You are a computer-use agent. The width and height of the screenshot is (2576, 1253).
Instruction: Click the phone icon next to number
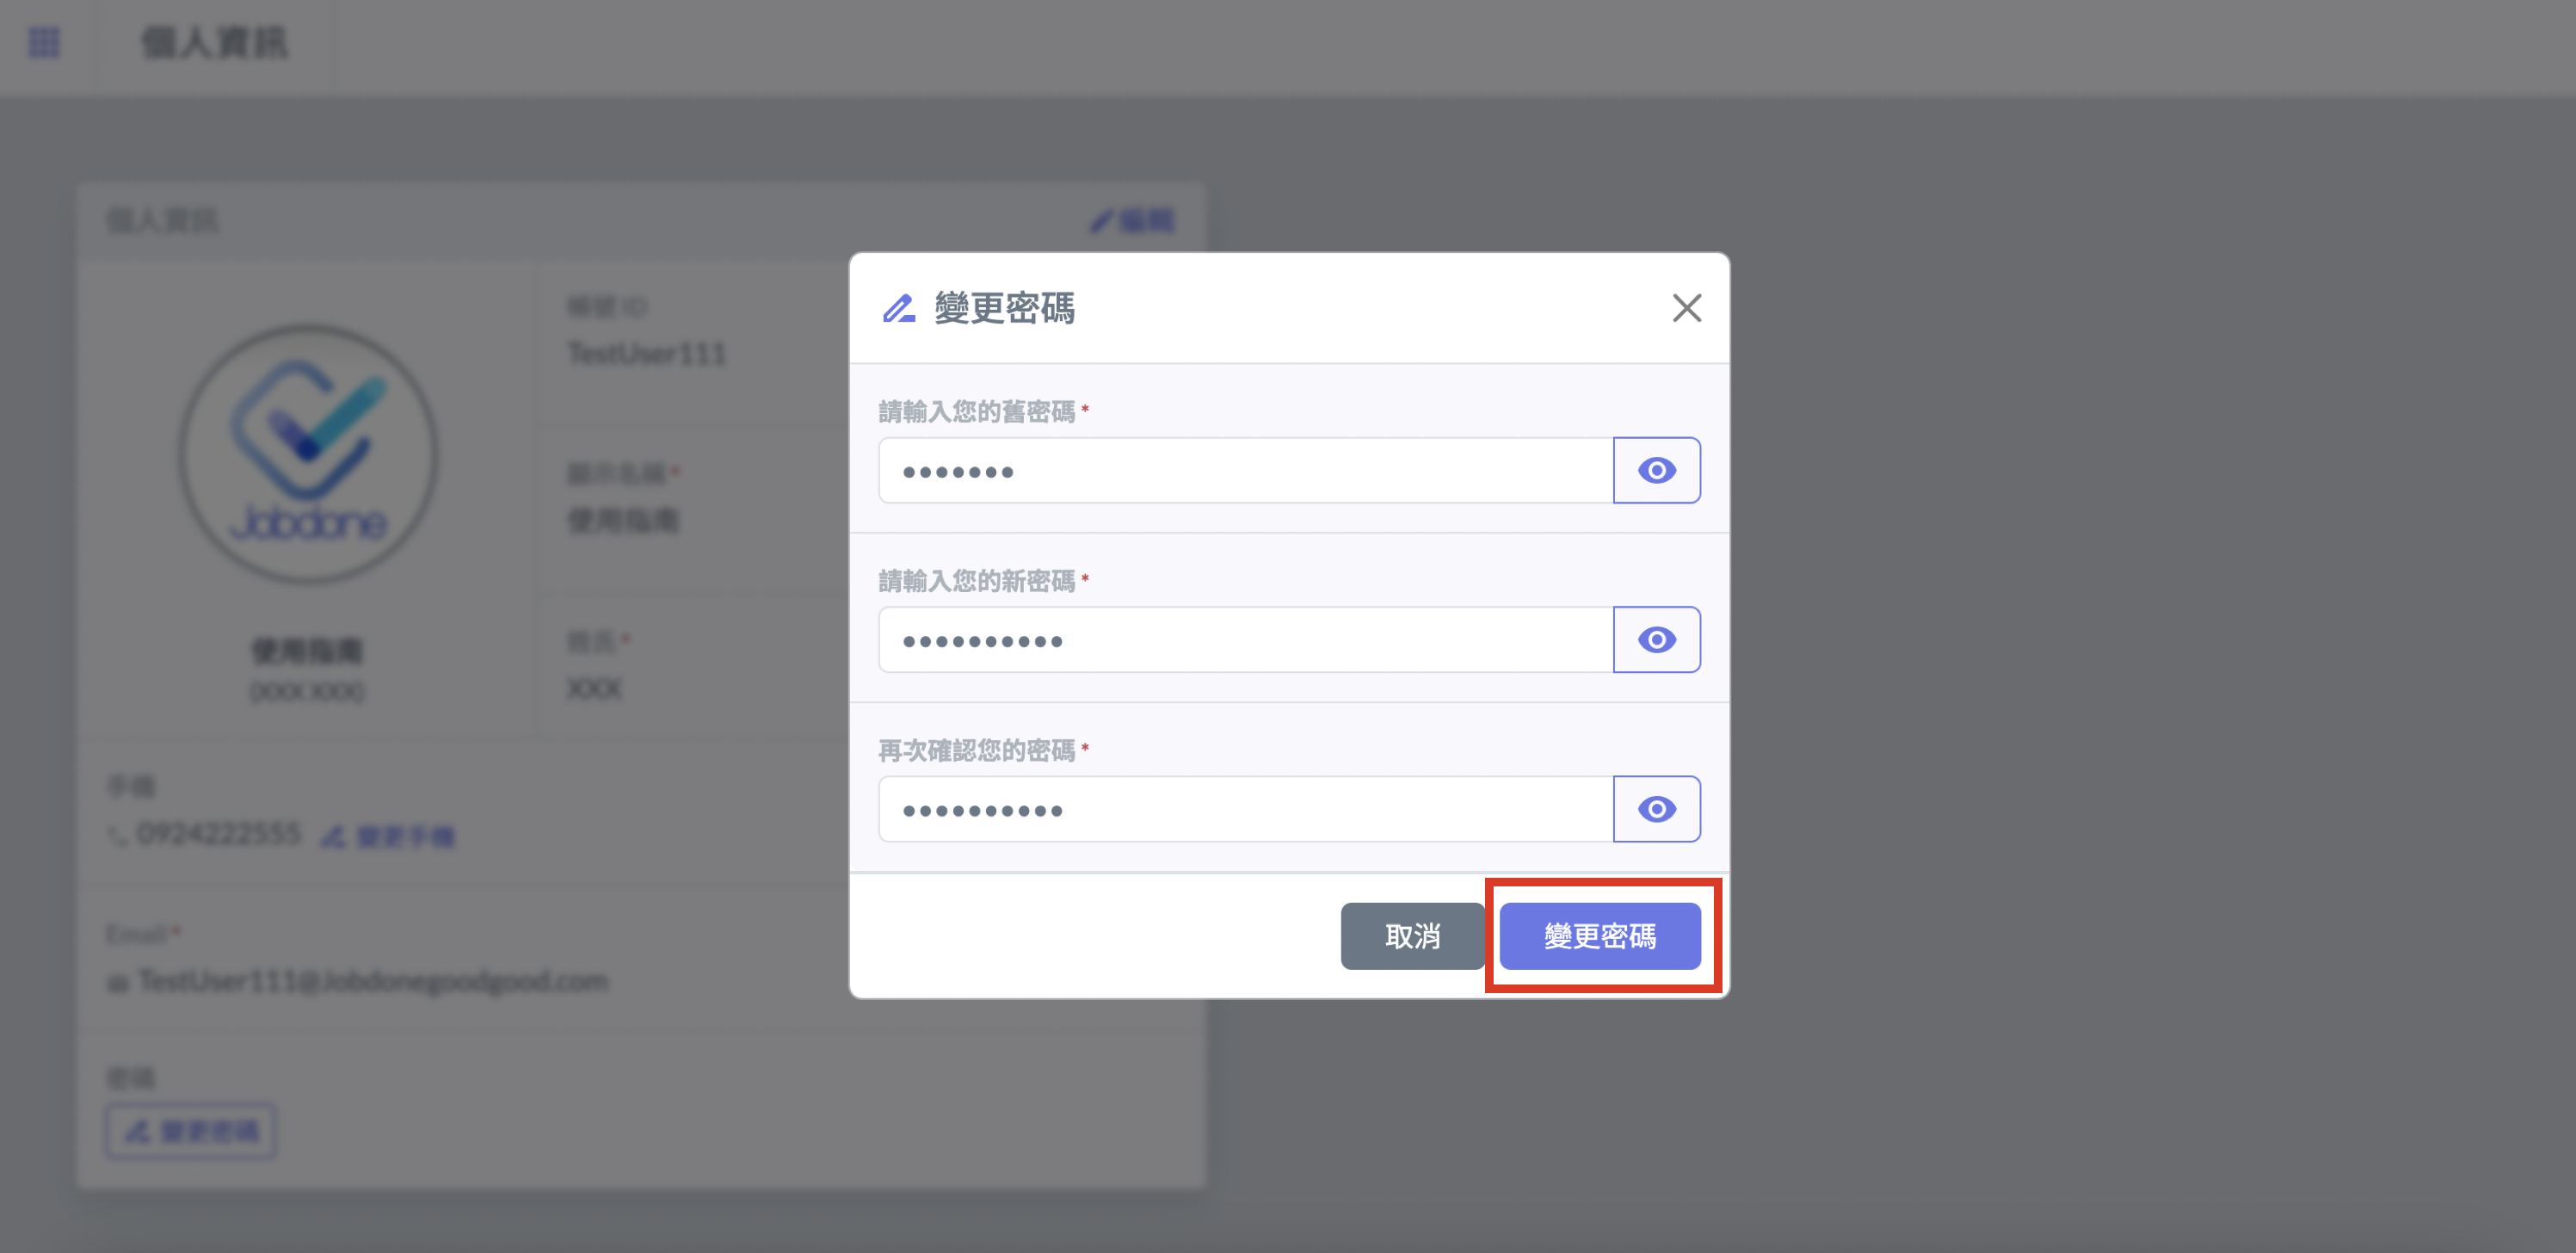click(118, 835)
